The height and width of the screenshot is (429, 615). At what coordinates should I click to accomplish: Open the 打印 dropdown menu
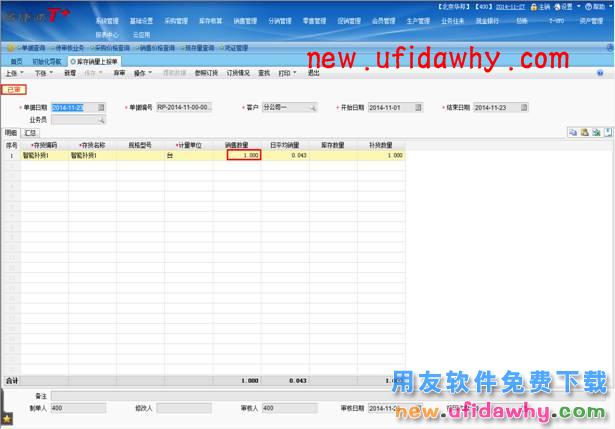(x=295, y=73)
